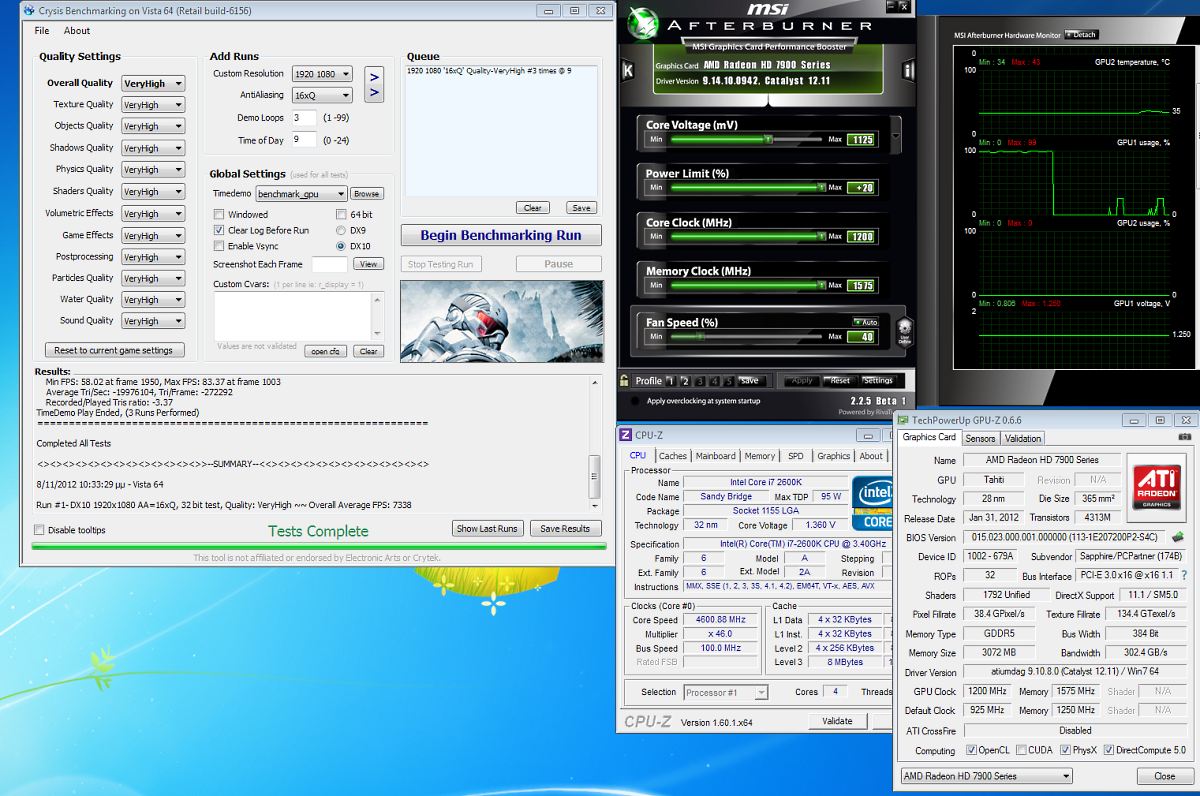
Task: Expand the Core Voltage arrow in Afterburner
Action: [x=894, y=135]
